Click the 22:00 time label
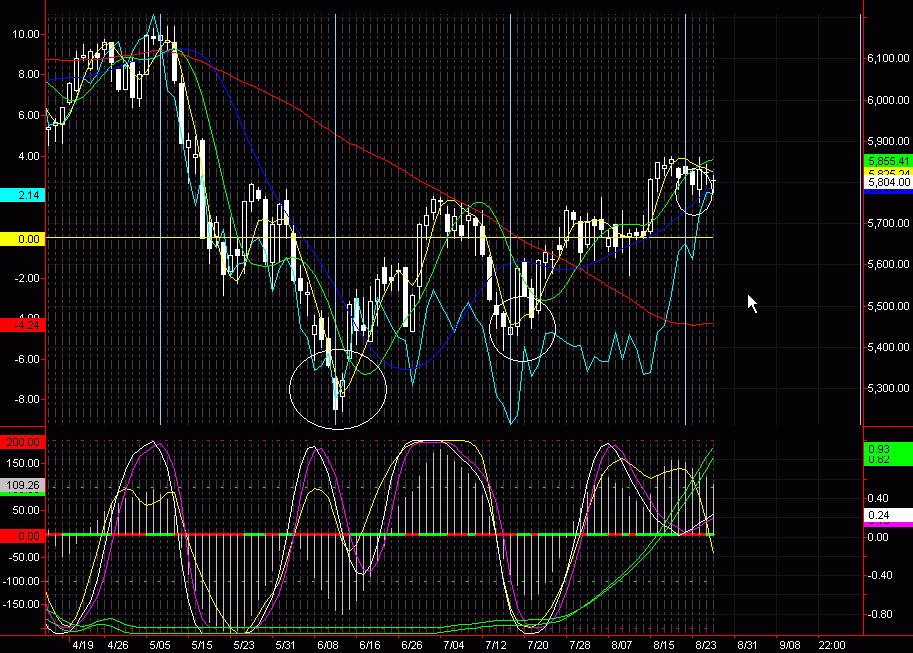913x653 pixels. pos(832,645)
